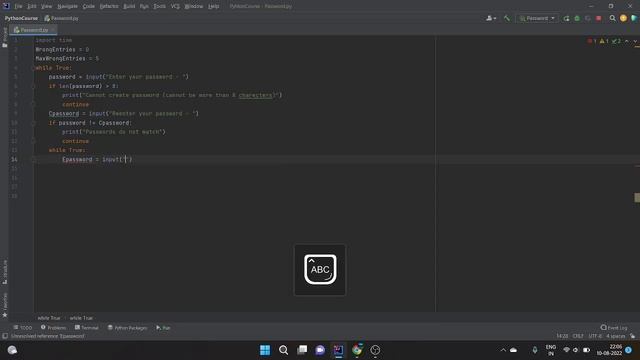Image resolution: width=640 pixels, height=360 pixels.
Task: Open the Problems tool window
Action: click(x=53, y=328)
